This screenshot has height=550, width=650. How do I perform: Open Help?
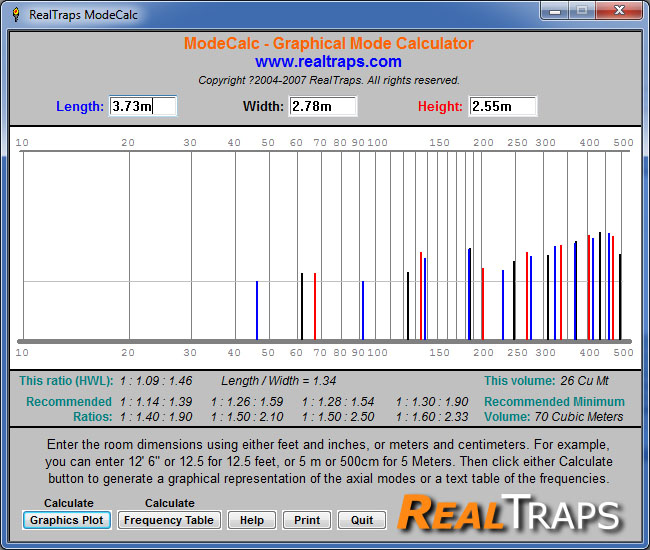(x=252, y=520)
